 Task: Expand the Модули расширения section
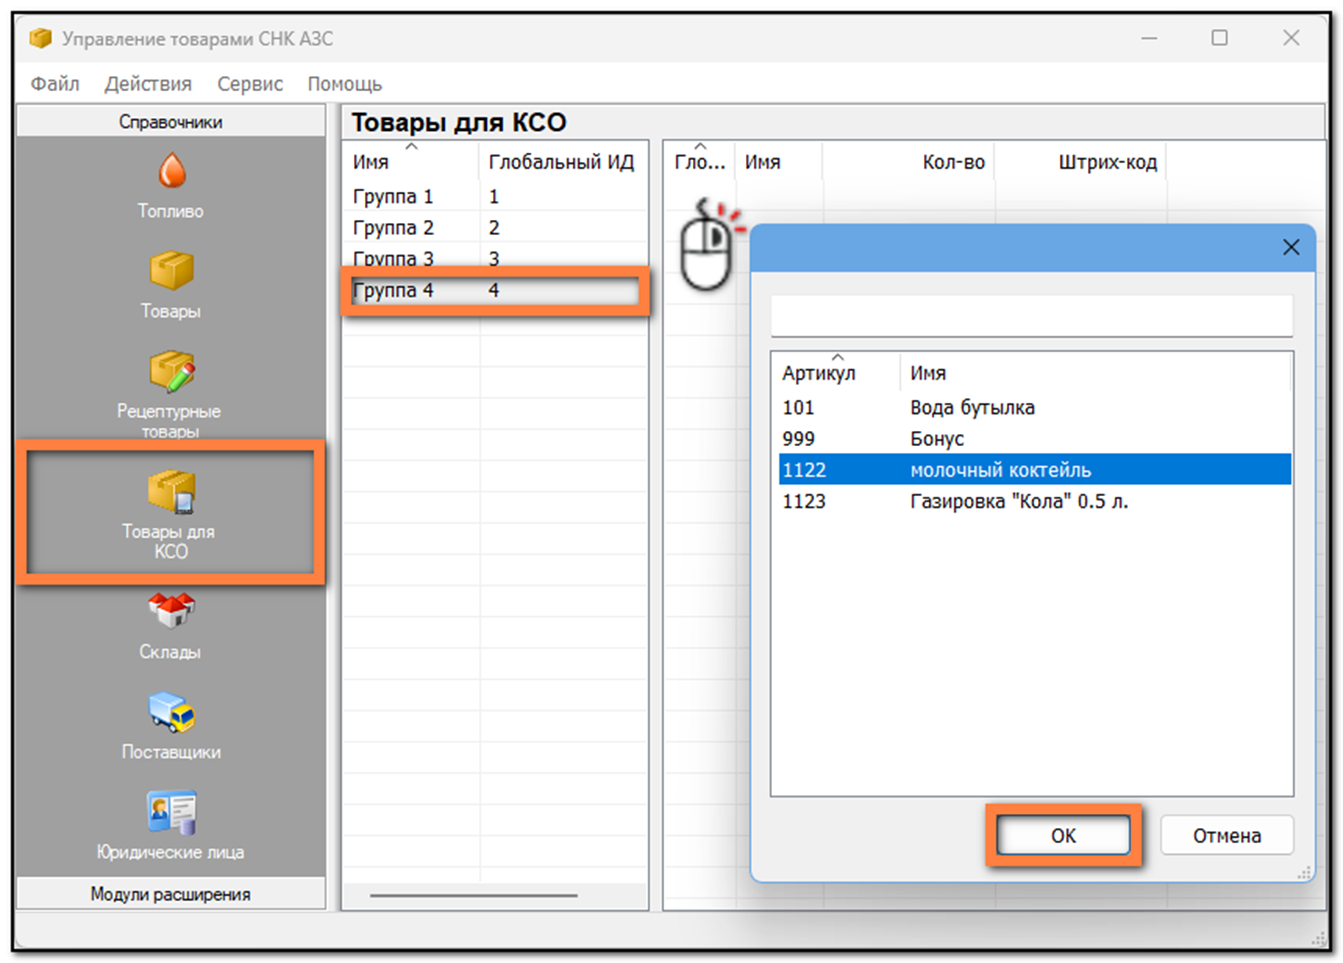(171, 894)
